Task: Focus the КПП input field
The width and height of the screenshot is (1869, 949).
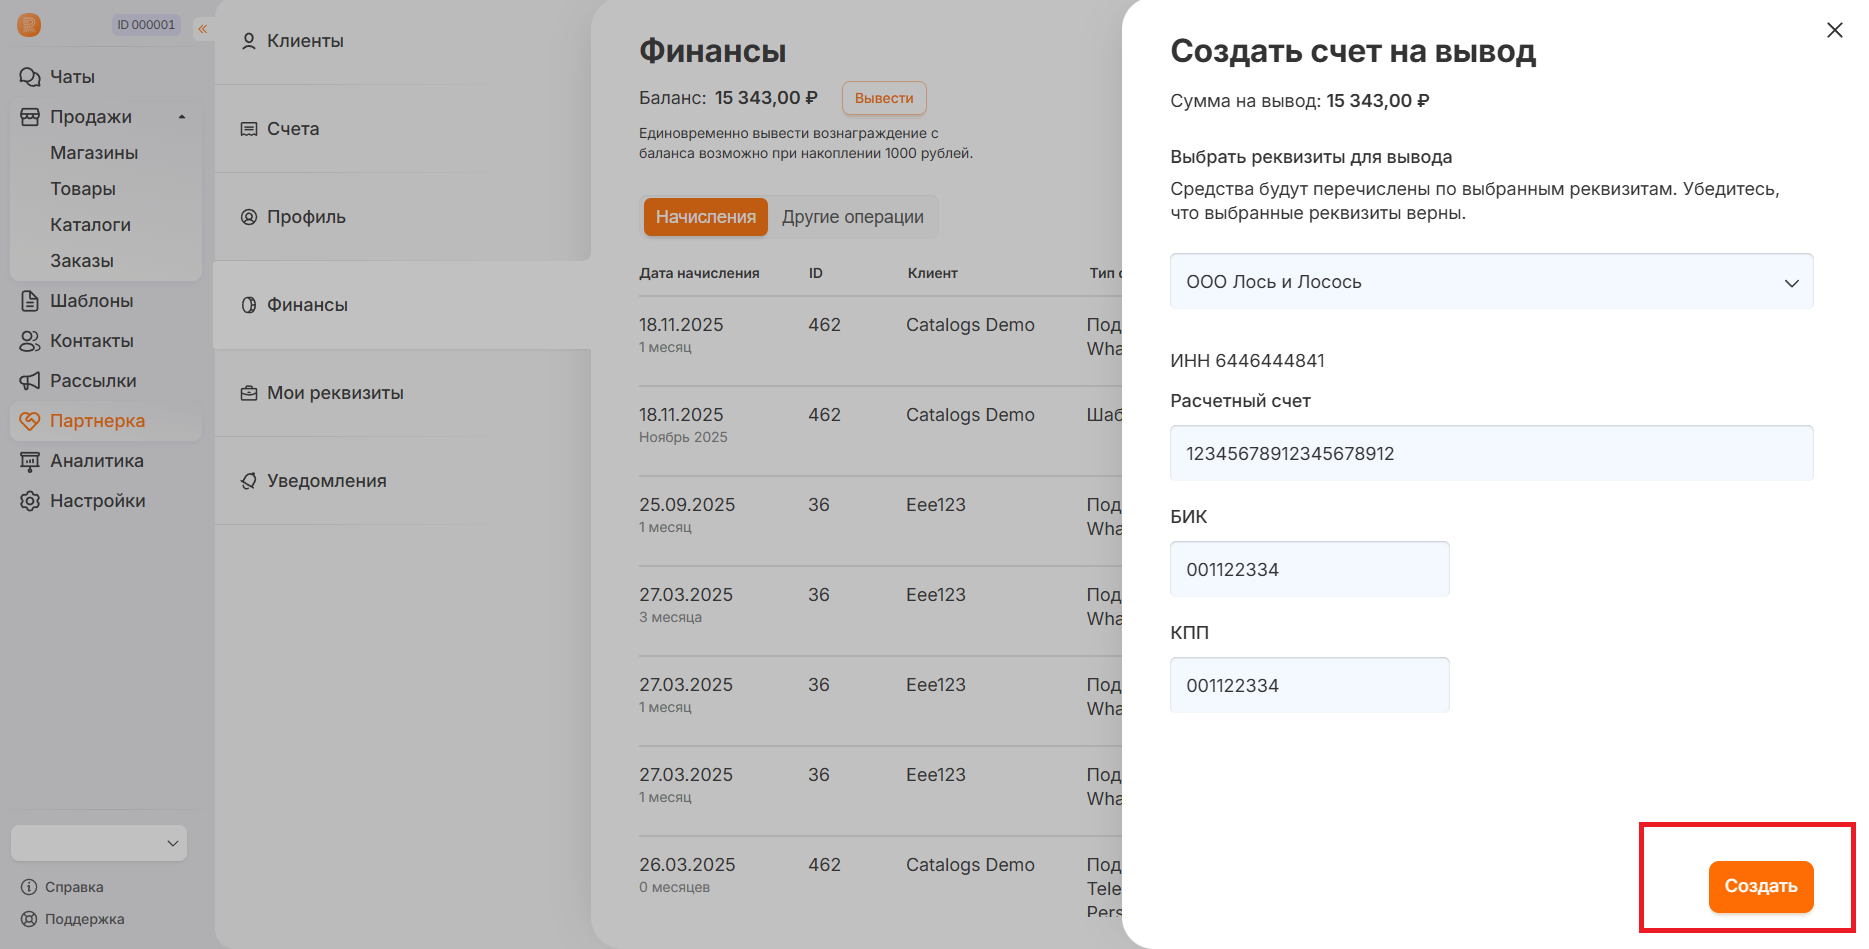Action: (1309, 685)
